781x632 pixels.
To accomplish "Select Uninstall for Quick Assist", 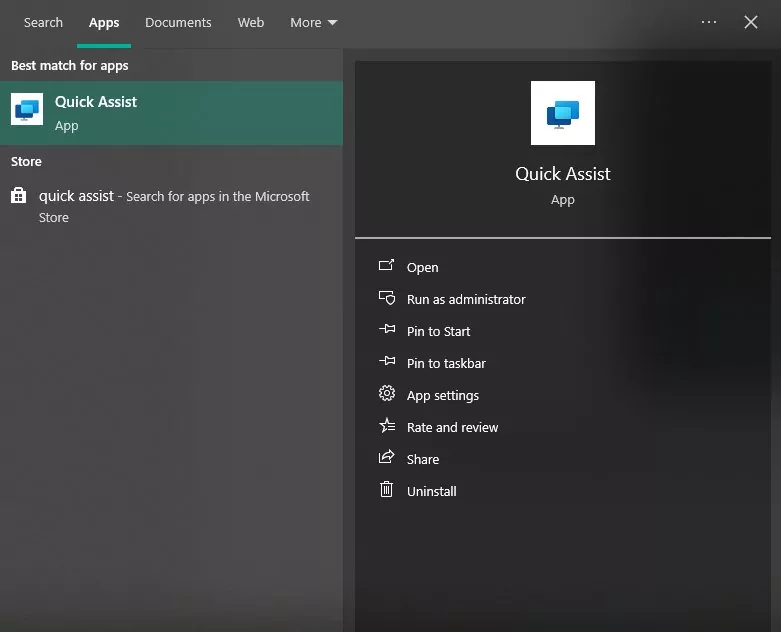I will (x=431, y=491).
